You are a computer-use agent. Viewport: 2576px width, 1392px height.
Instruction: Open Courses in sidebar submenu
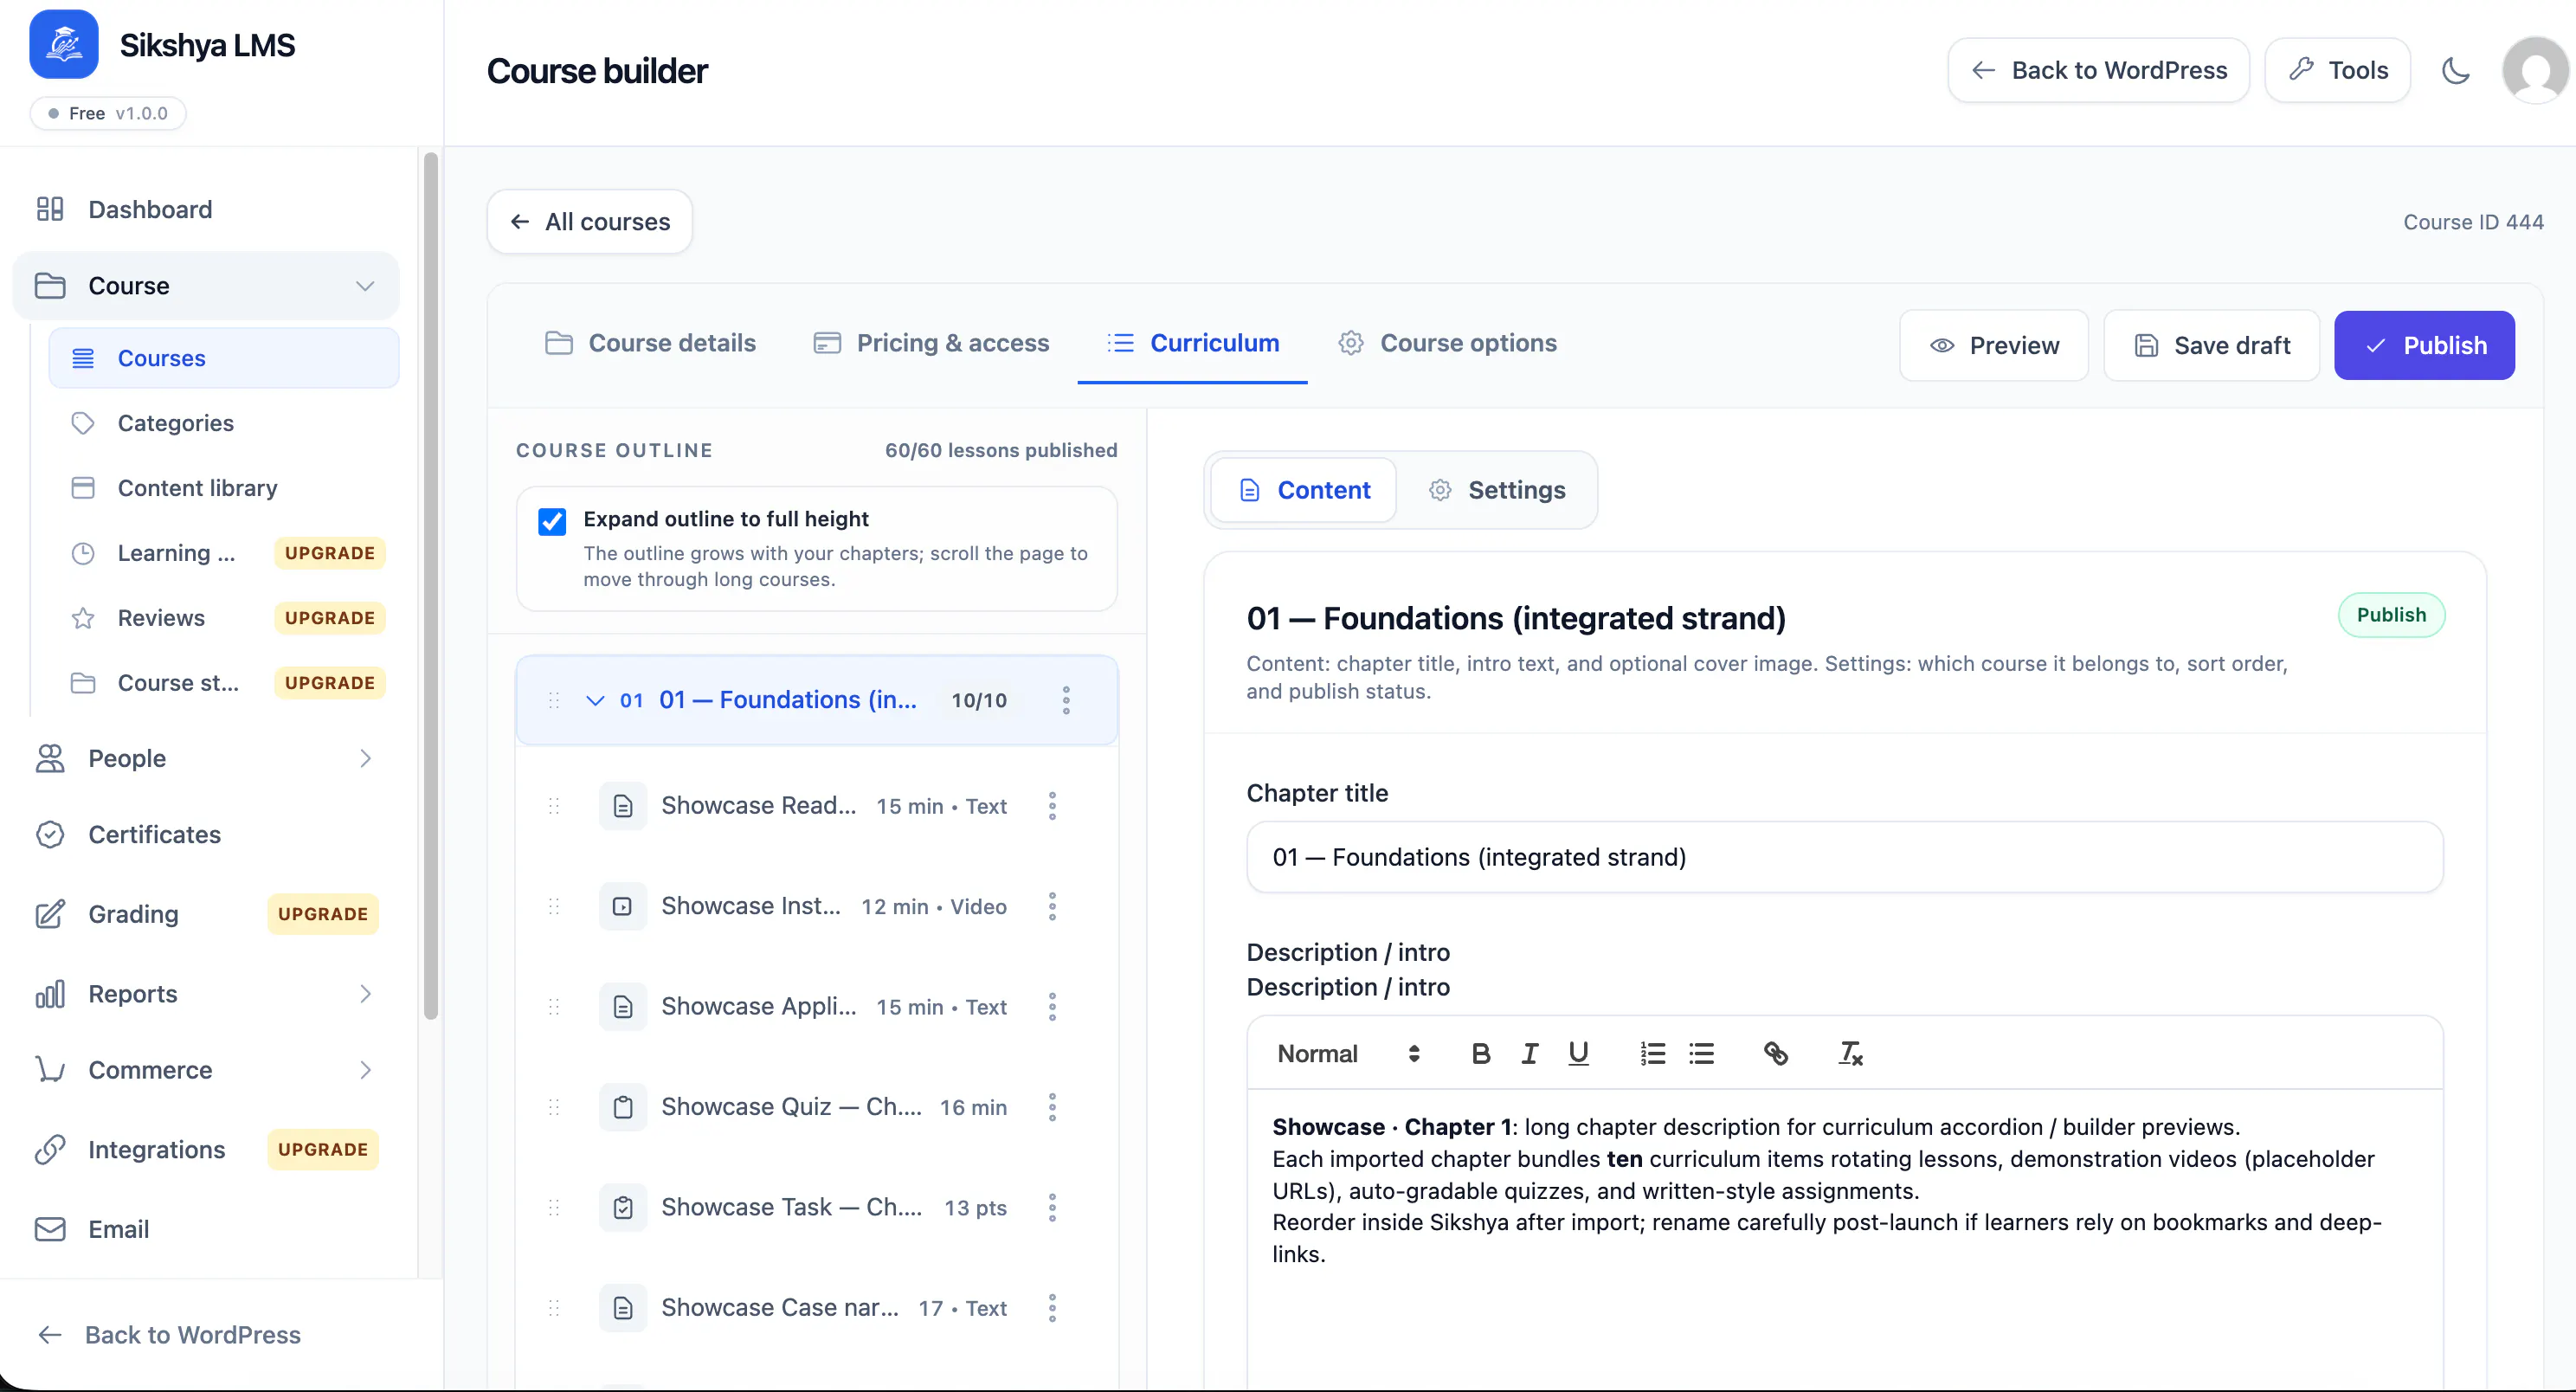point(224,358)
